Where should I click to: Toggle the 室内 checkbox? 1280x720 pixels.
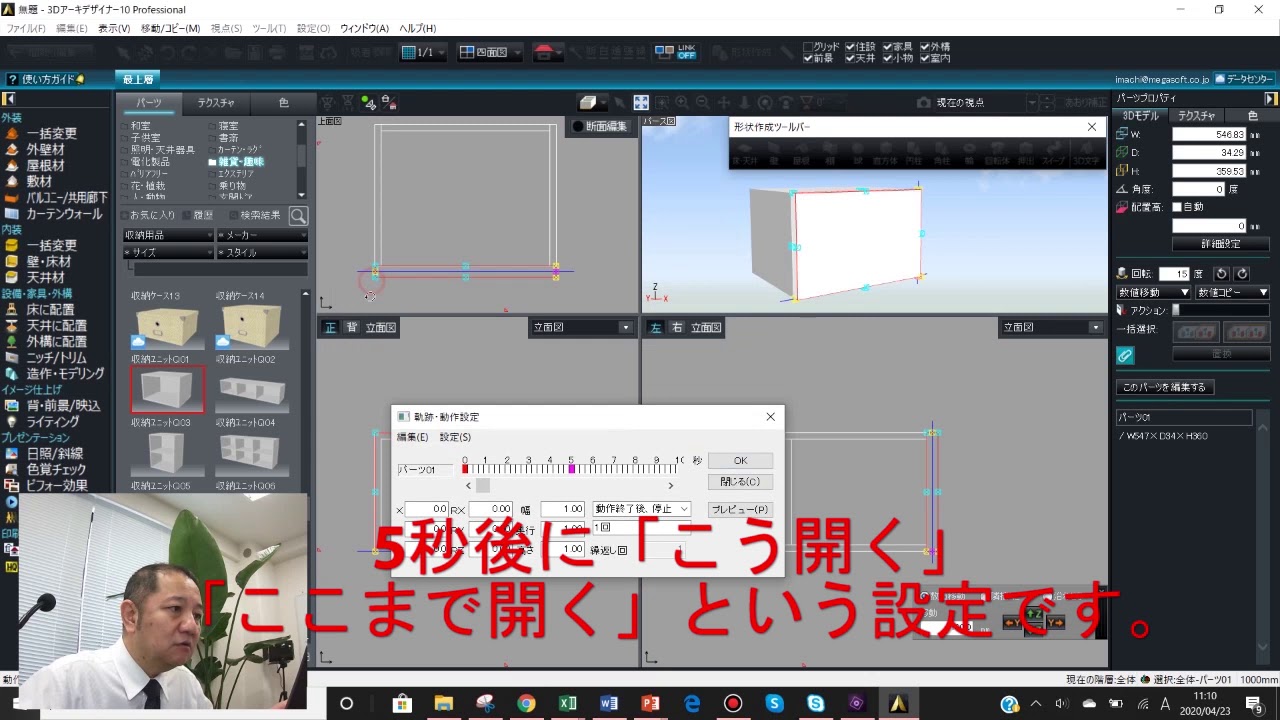(925, 59)
